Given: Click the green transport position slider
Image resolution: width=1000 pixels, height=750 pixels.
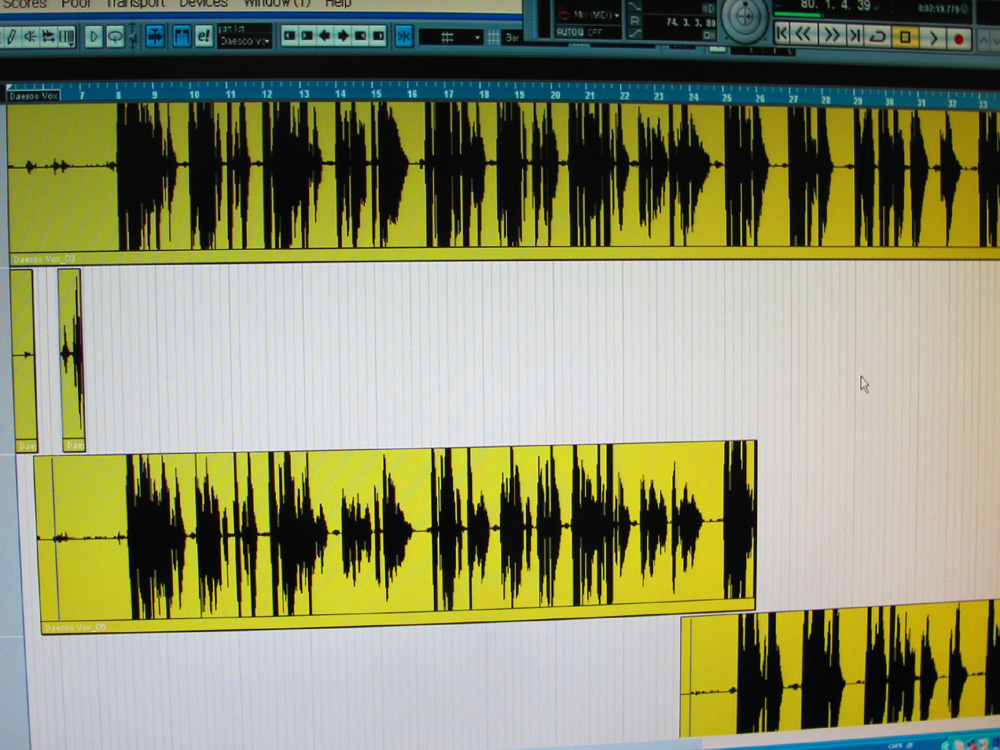Looking at the screenshot, I should (x=798, y=15).
